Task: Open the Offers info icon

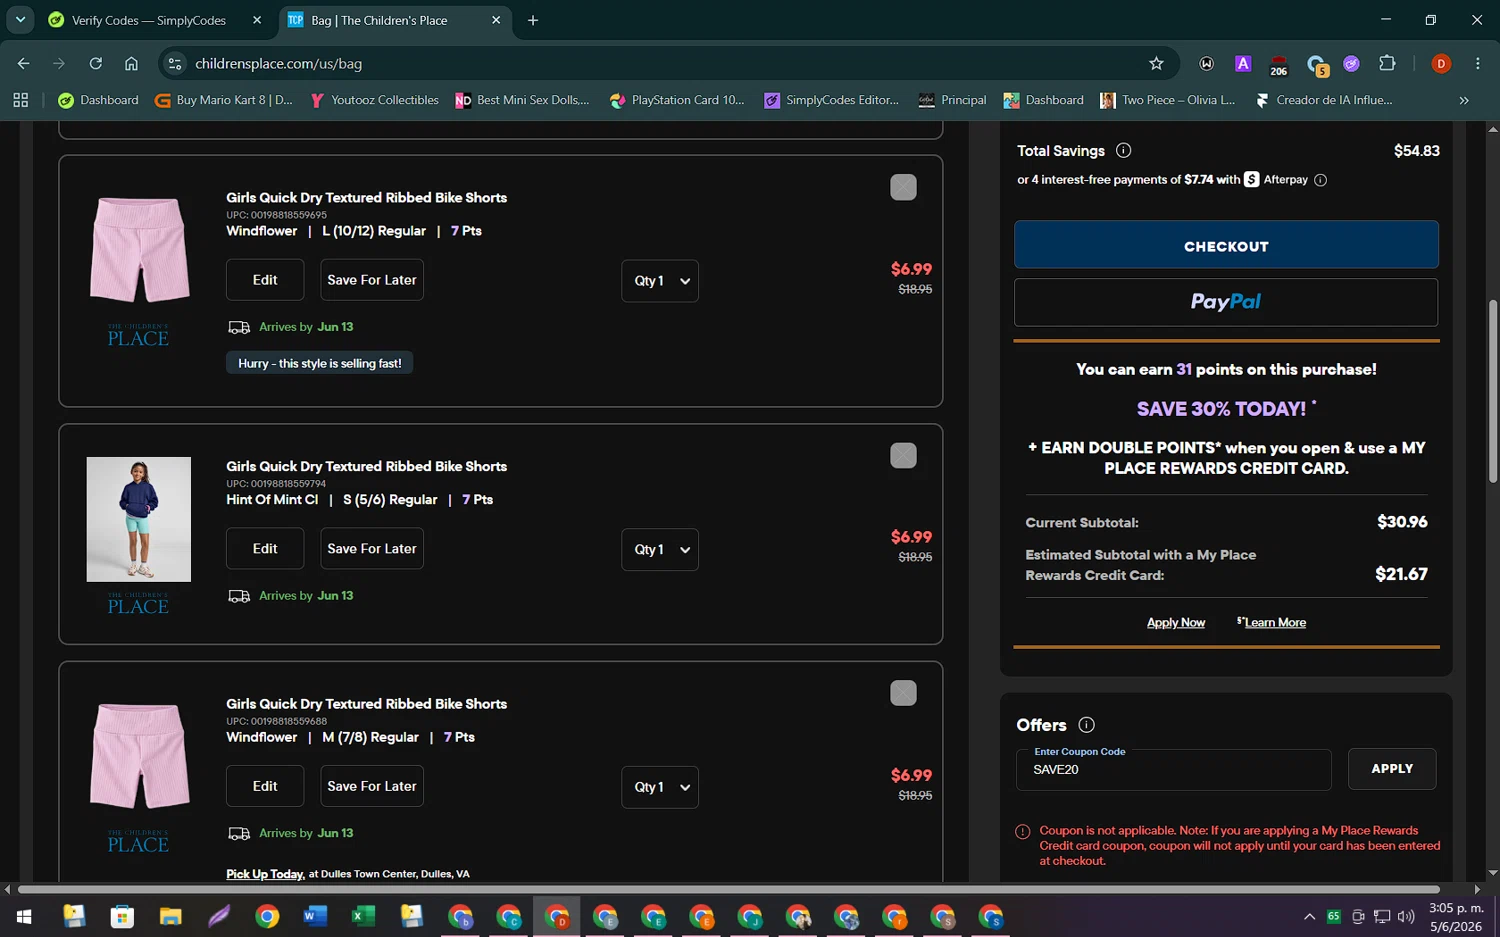Action: (x=1086, y=725)
